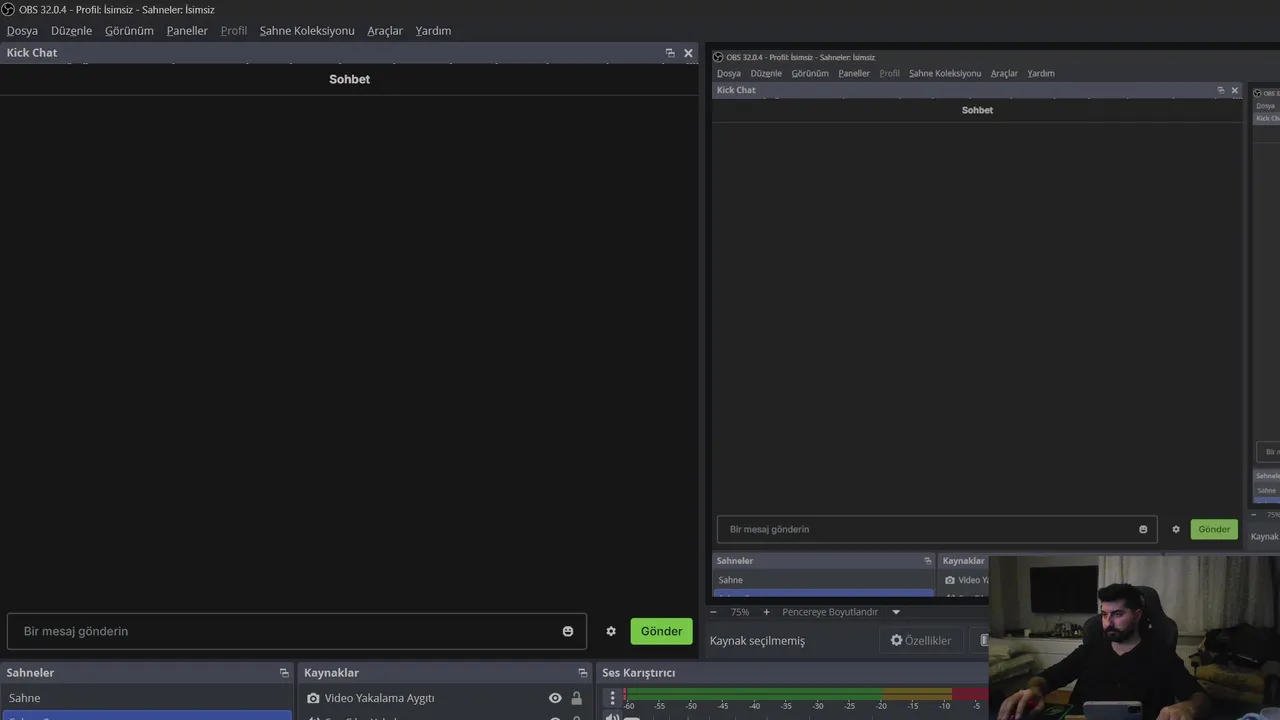Float the Kaynaklar dock panel

[582, 673]
